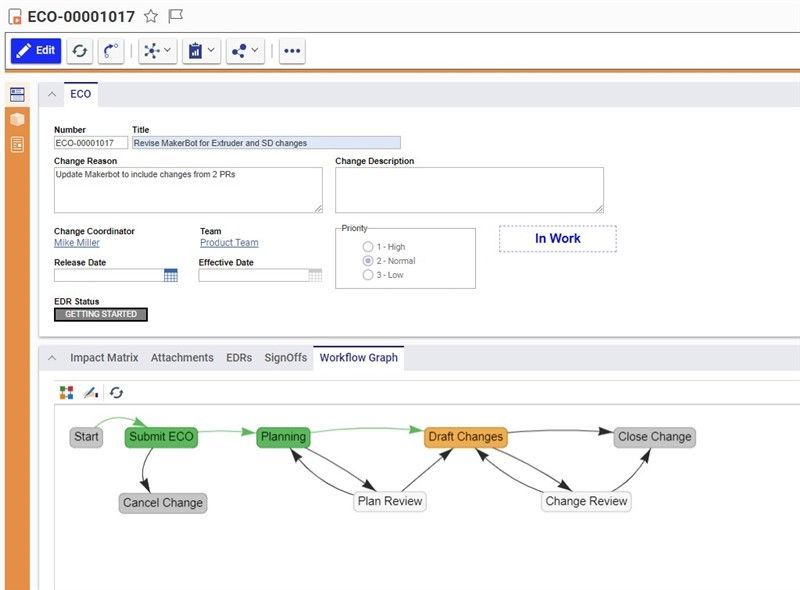Switch to the Impact Matrix tab
The width and height of the screenshot is (800, 590).
(104, 357)
